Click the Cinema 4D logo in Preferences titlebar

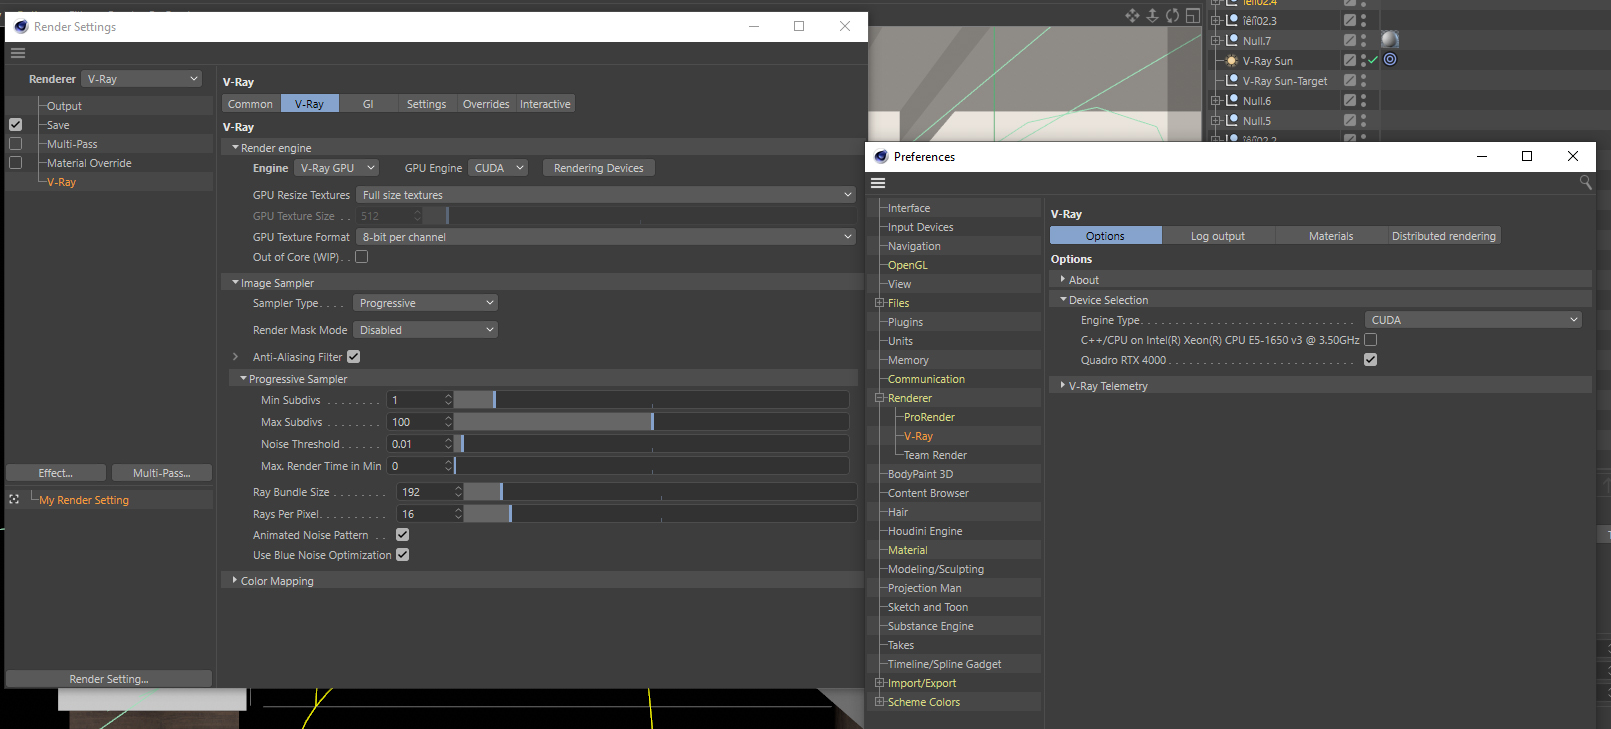coord(881,157)
